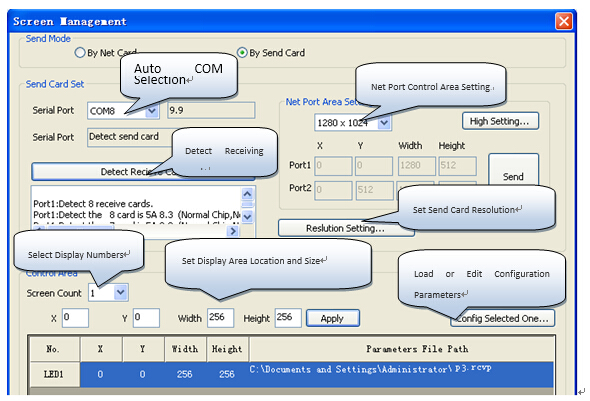Viewport: 590px width, 401px height.
Task: Select the LED1 row in the table
Action: click(x=292, y=374)
